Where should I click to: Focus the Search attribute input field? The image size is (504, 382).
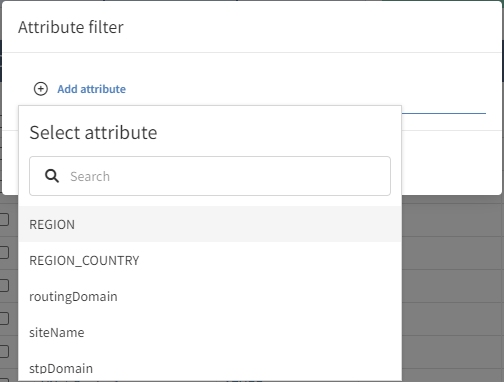coord(210,176)
